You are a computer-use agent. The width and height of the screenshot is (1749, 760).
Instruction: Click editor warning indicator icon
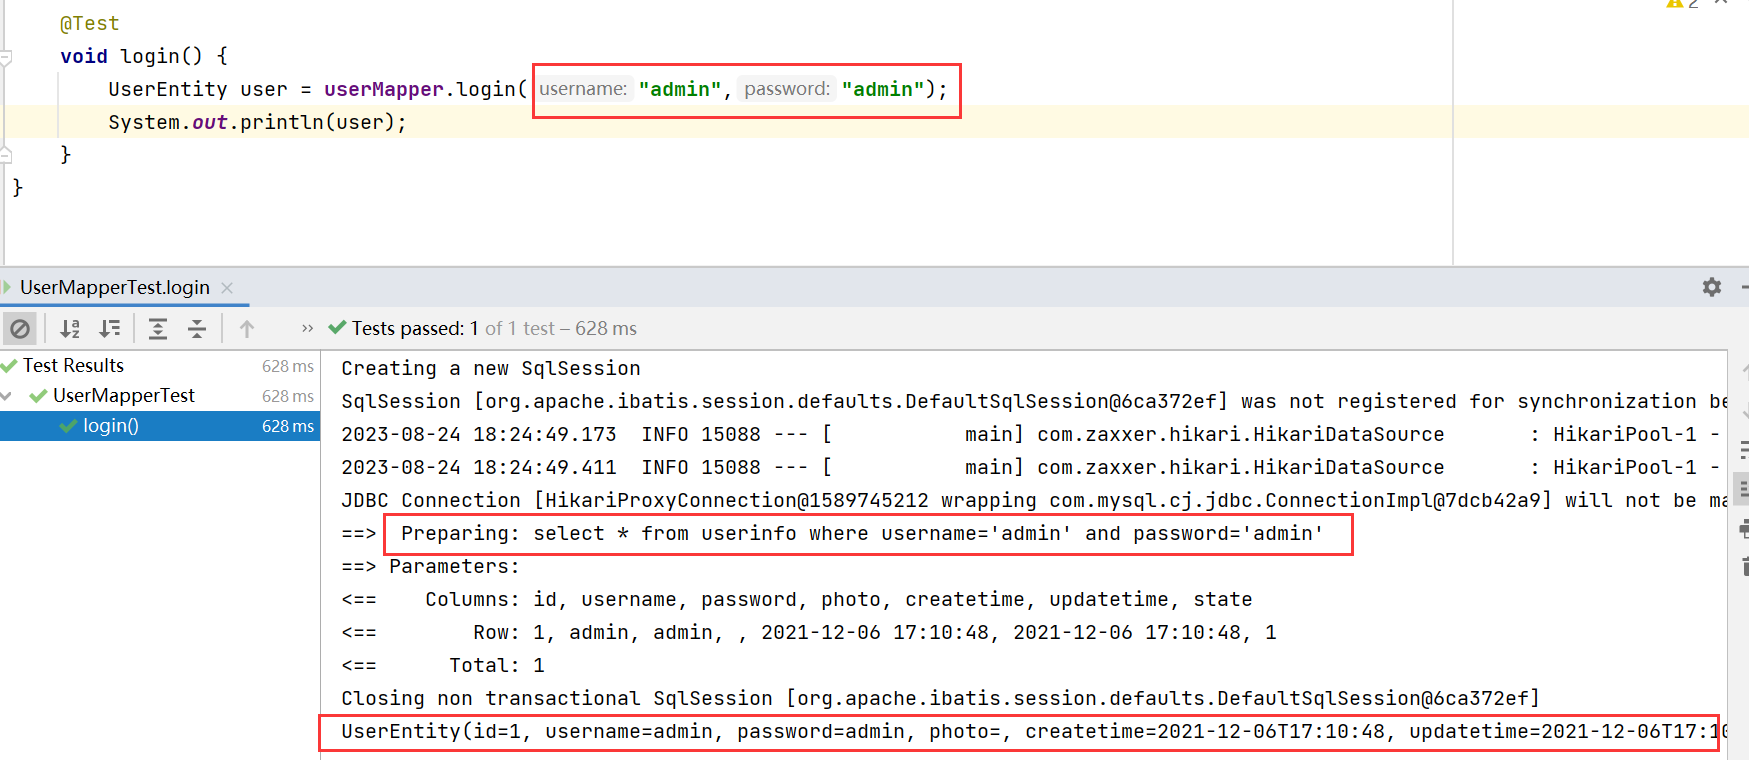tap(1674, 3)
